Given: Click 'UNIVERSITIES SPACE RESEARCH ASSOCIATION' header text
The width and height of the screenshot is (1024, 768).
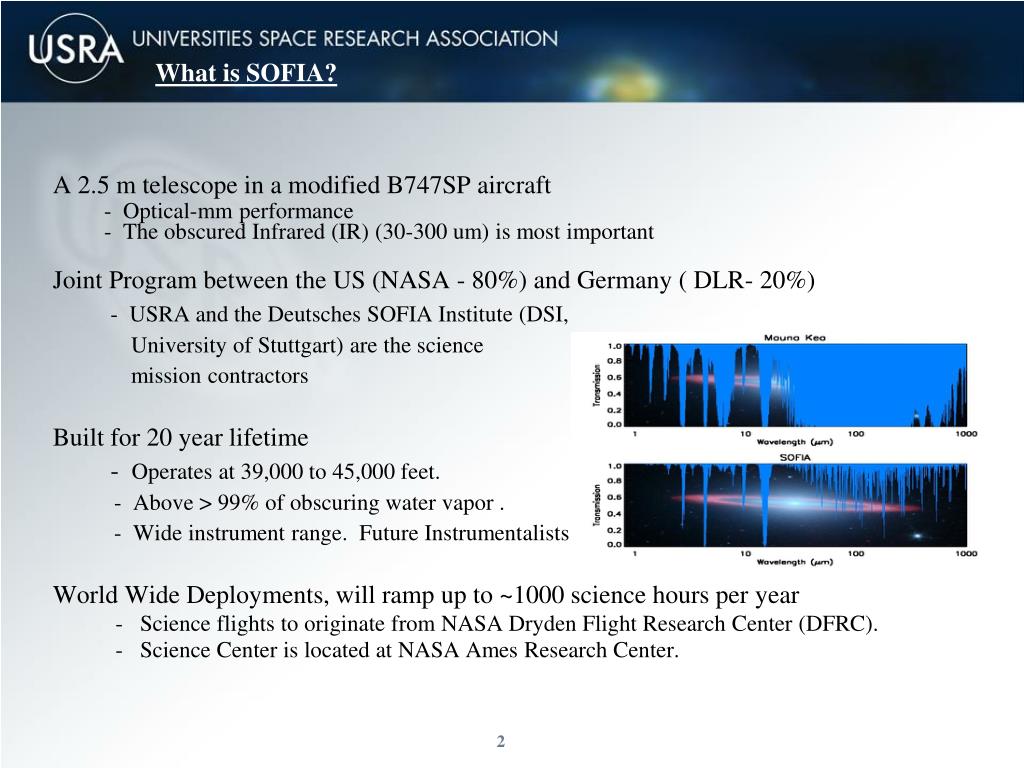Looking at the screenshot, I should [345, 39].
